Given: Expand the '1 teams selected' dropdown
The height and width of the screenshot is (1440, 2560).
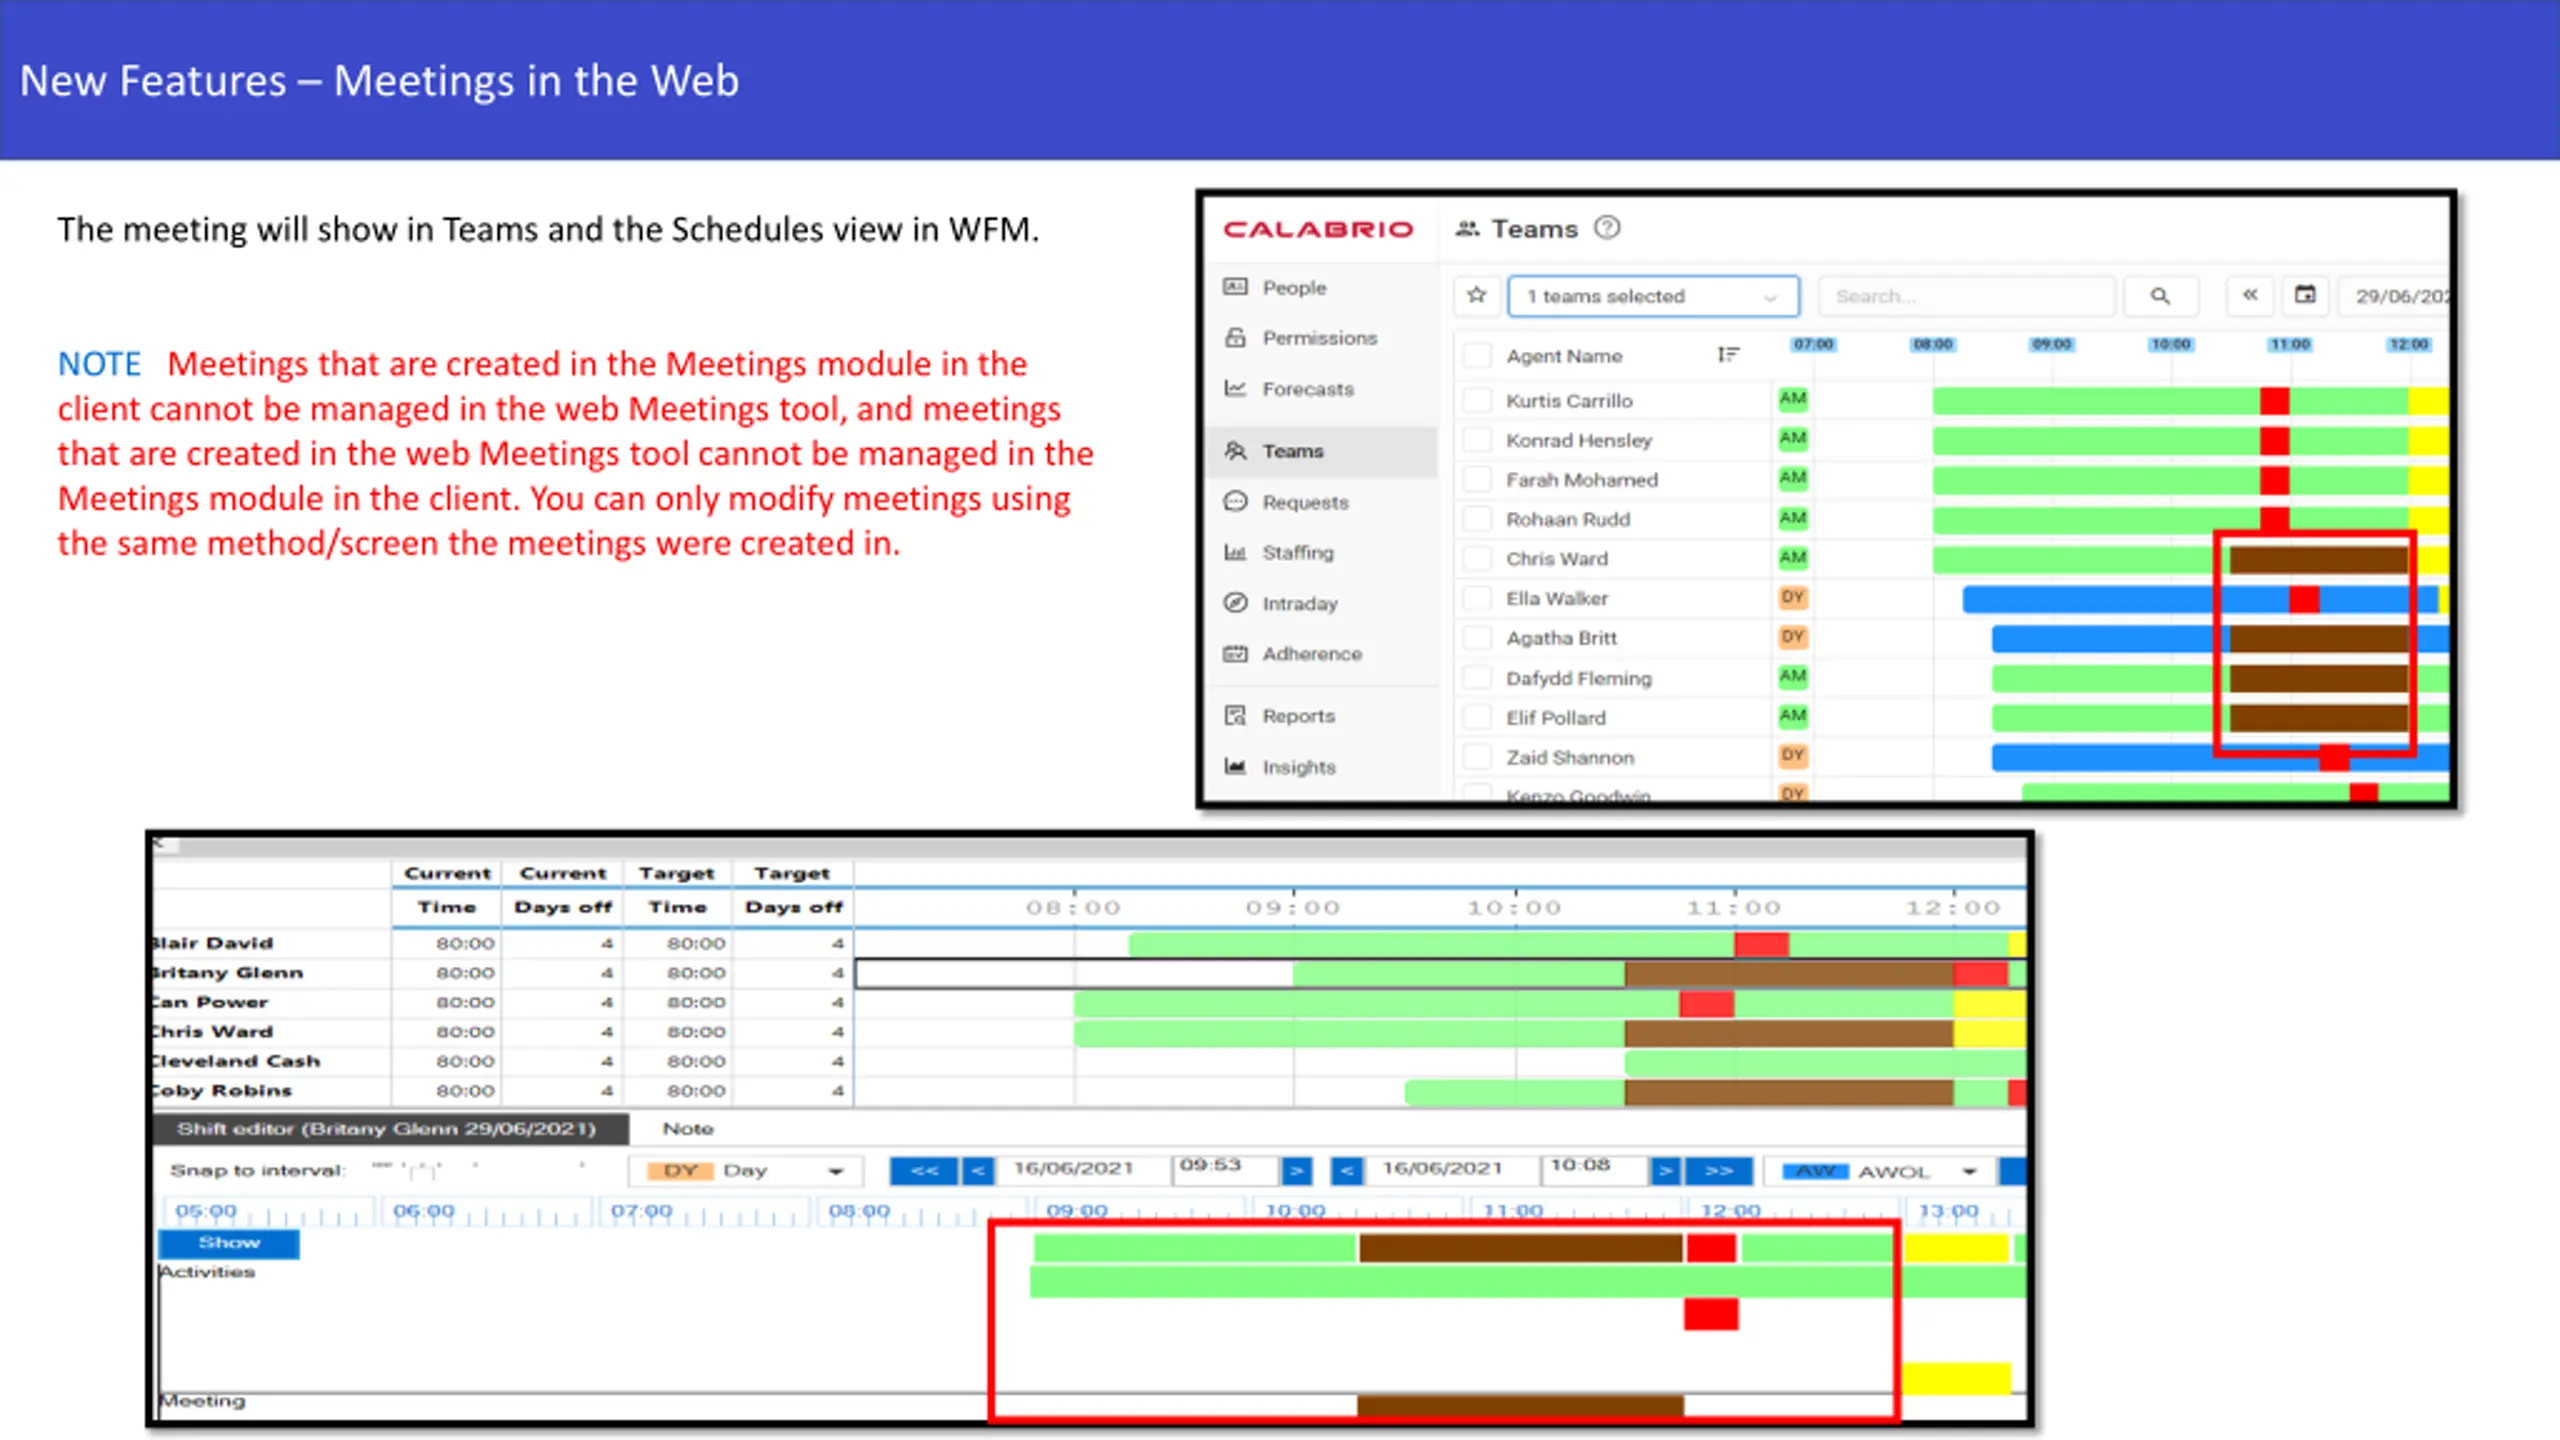Looking at the screenshot, I should click(1653, 296).
